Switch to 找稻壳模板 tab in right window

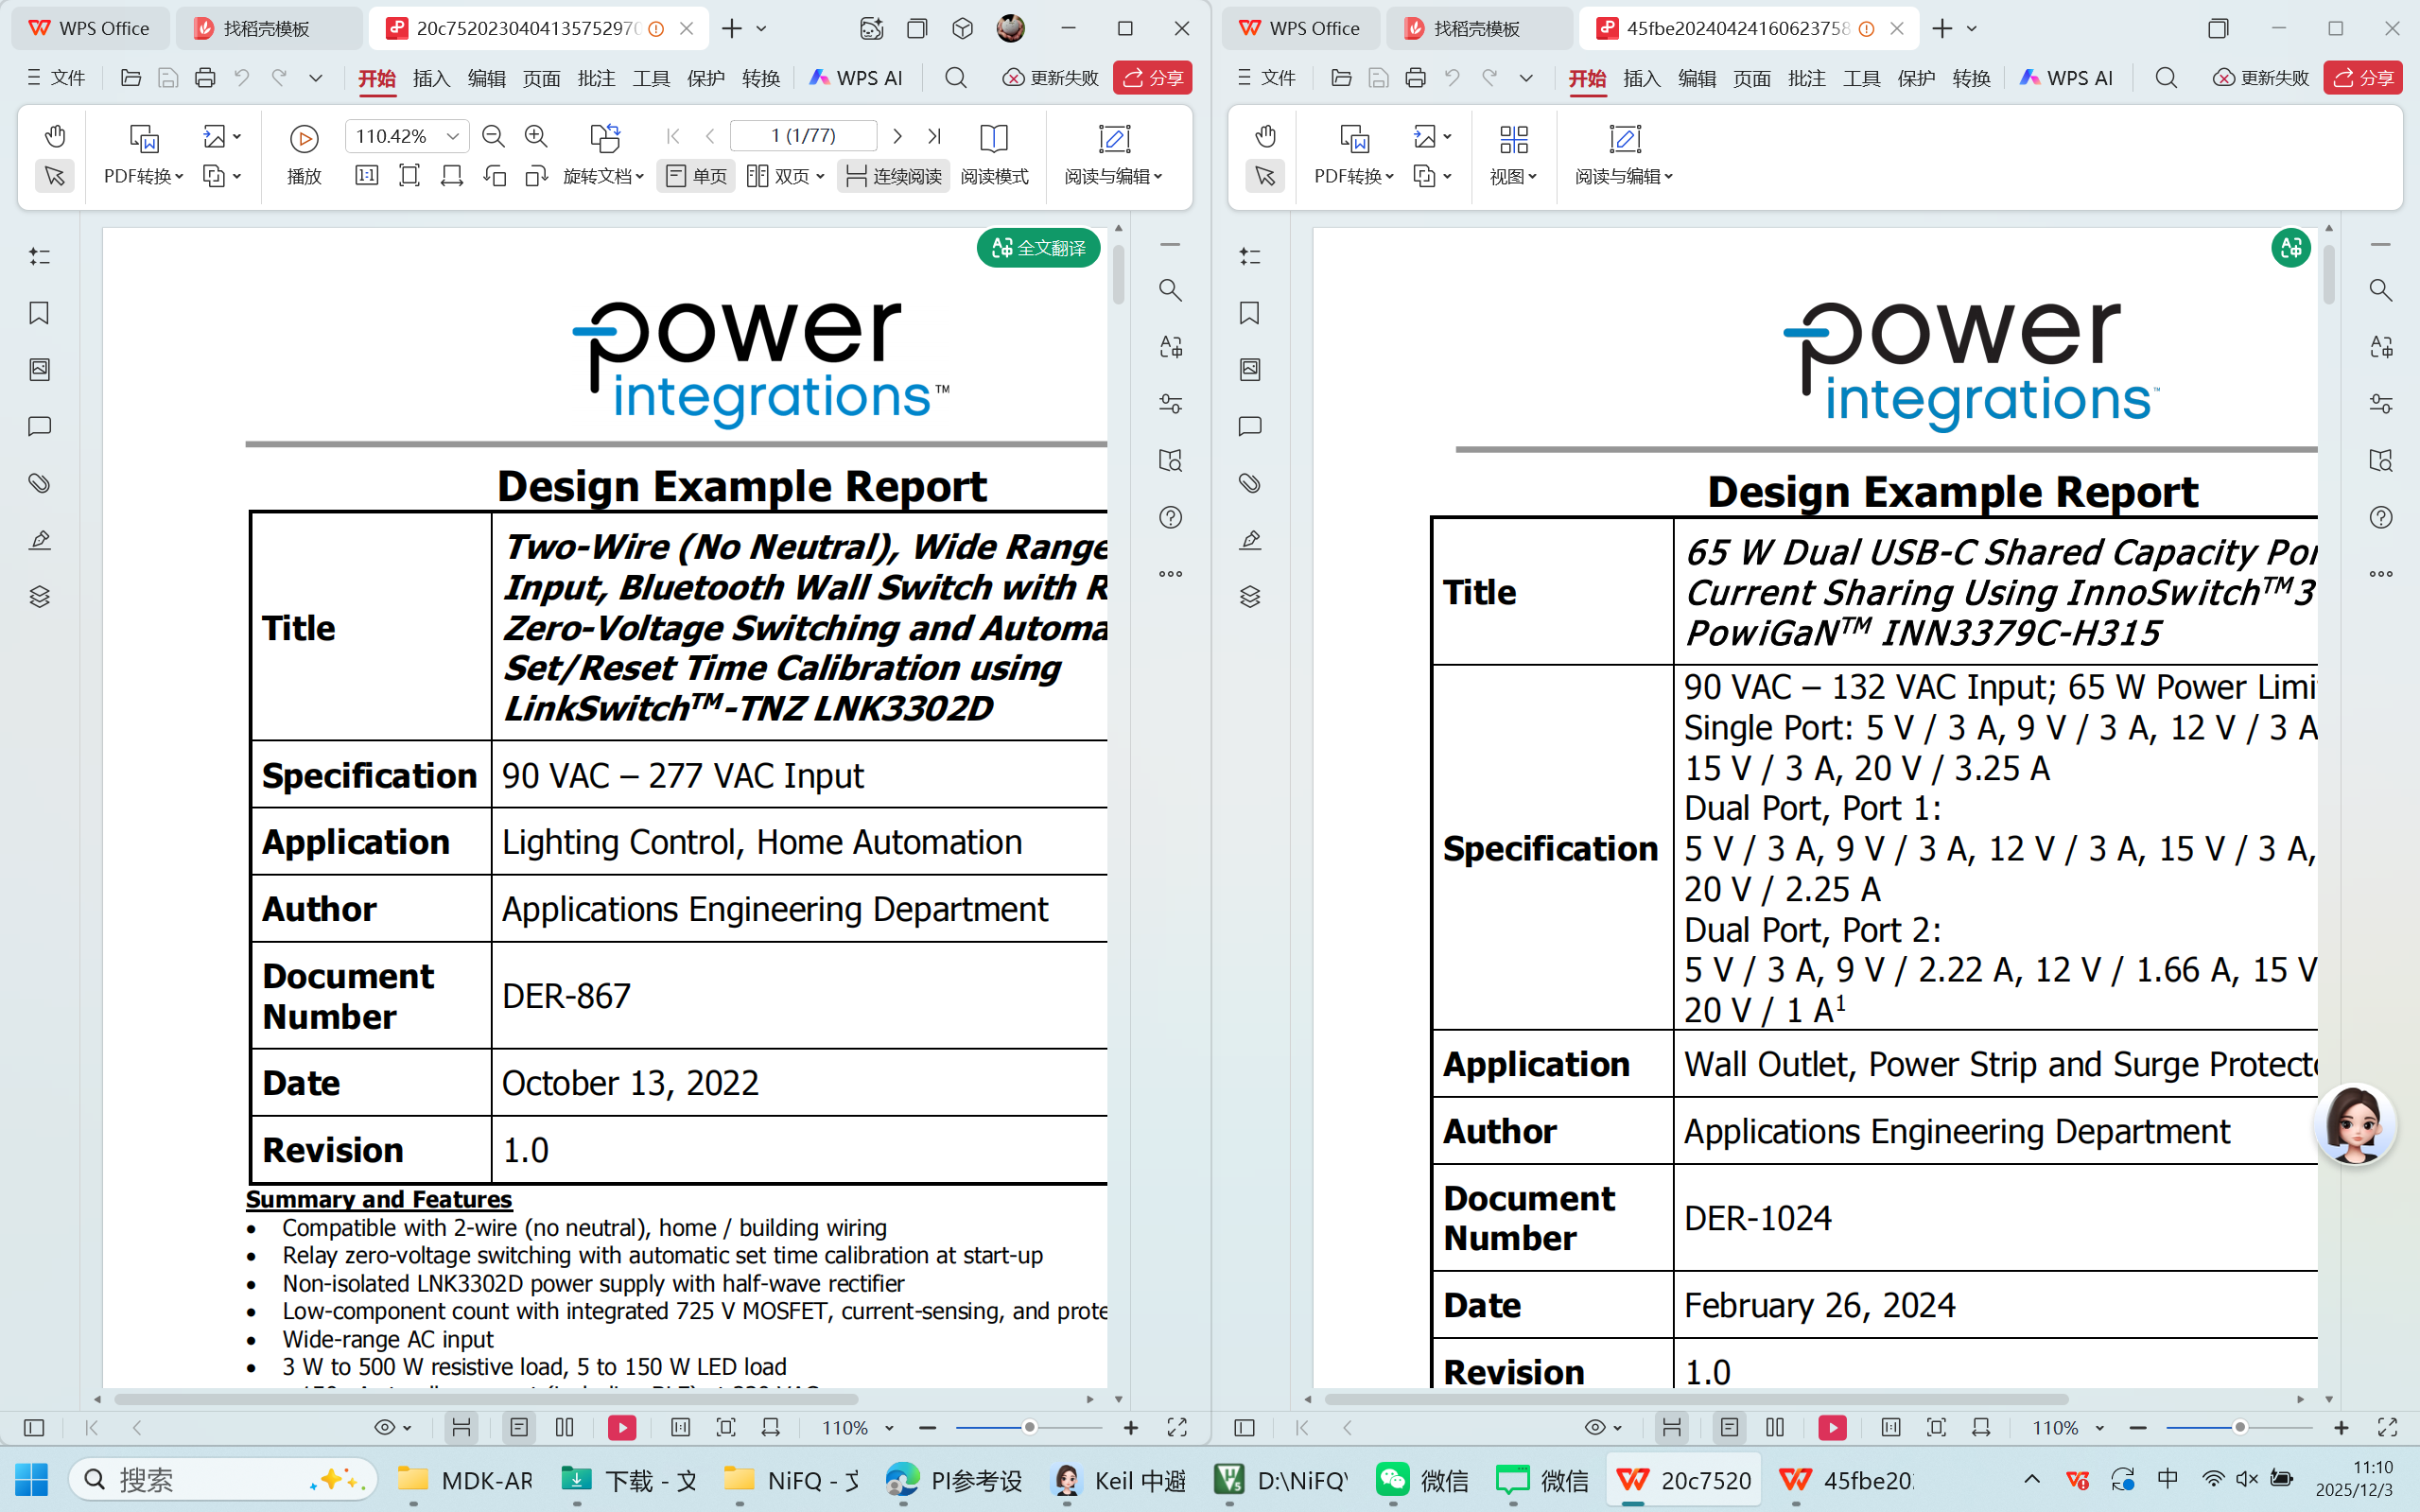coord(1476,28)
